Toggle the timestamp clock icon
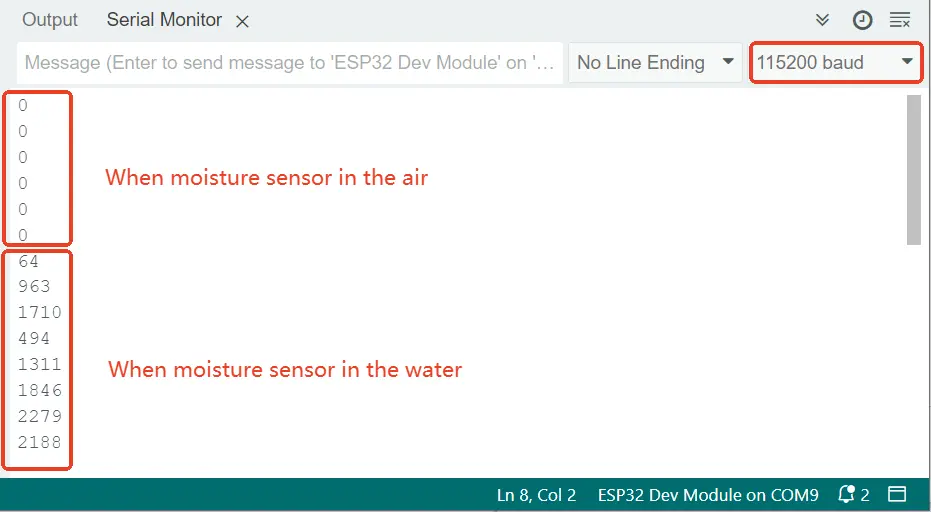 pos(862,20)
